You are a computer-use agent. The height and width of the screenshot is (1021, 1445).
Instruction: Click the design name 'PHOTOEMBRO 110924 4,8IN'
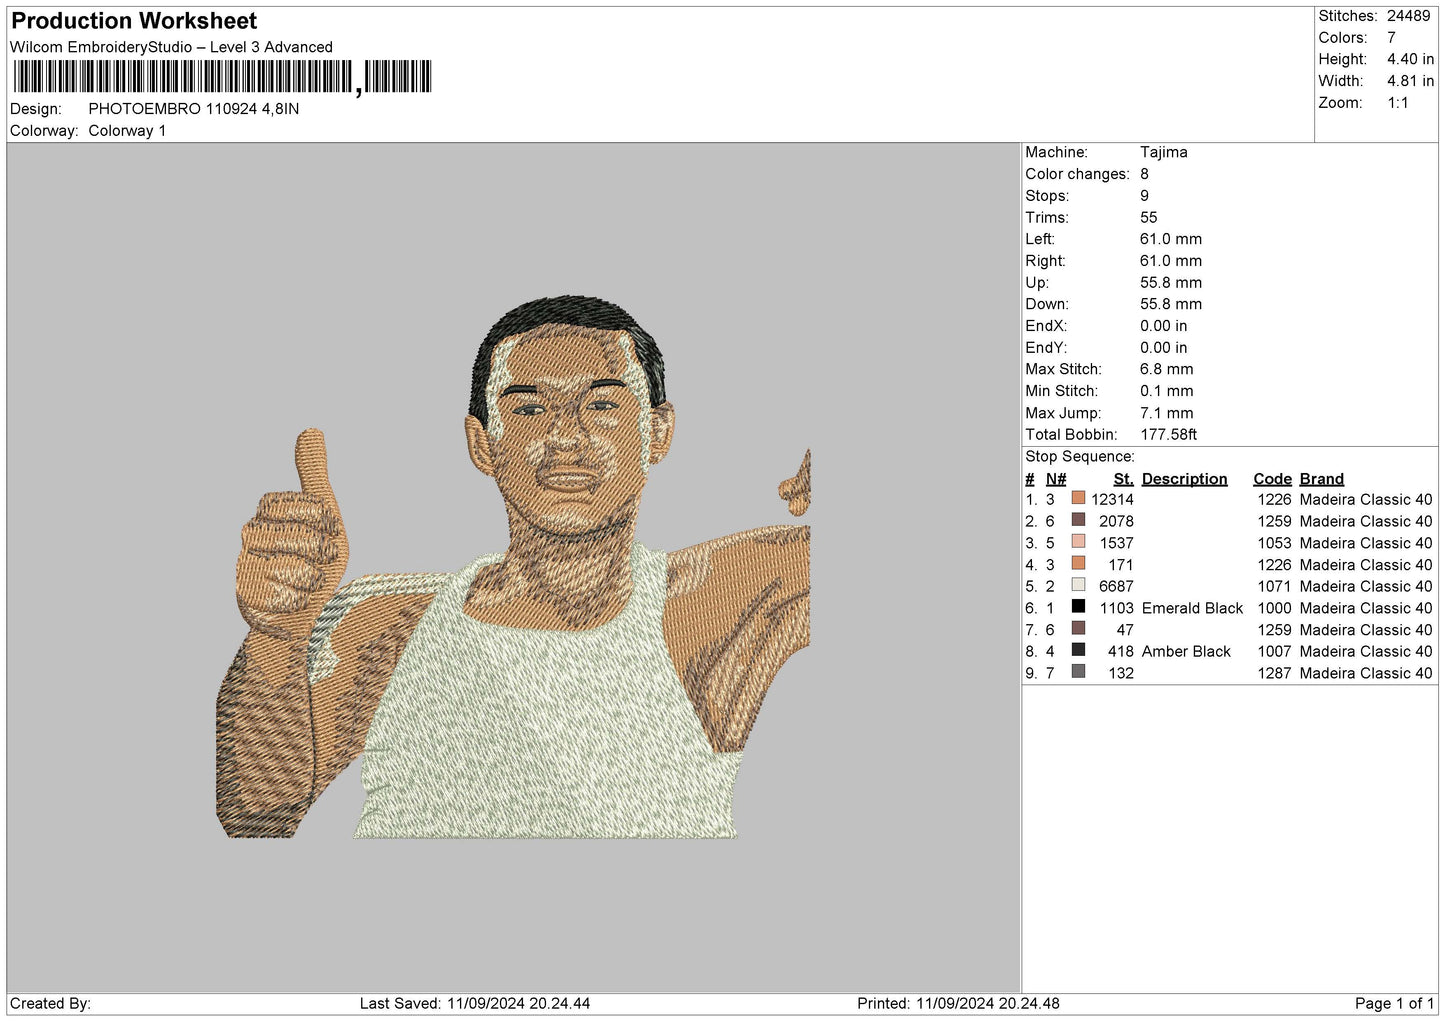[194, 109]
